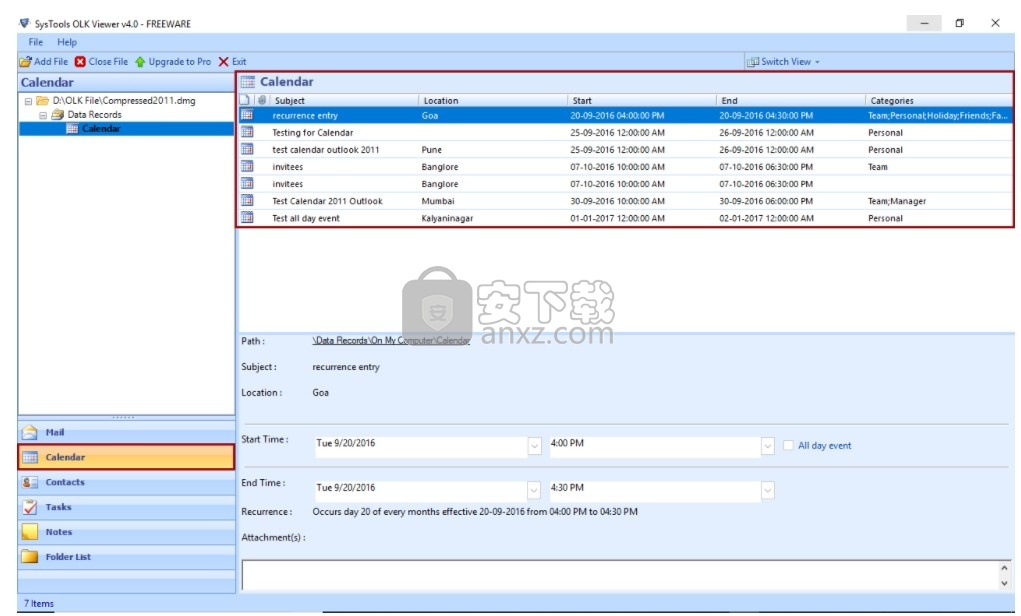This screenshot has width=1021, height=616.
Task: Click the Close File button label
Action: click(x=108, y=62)
